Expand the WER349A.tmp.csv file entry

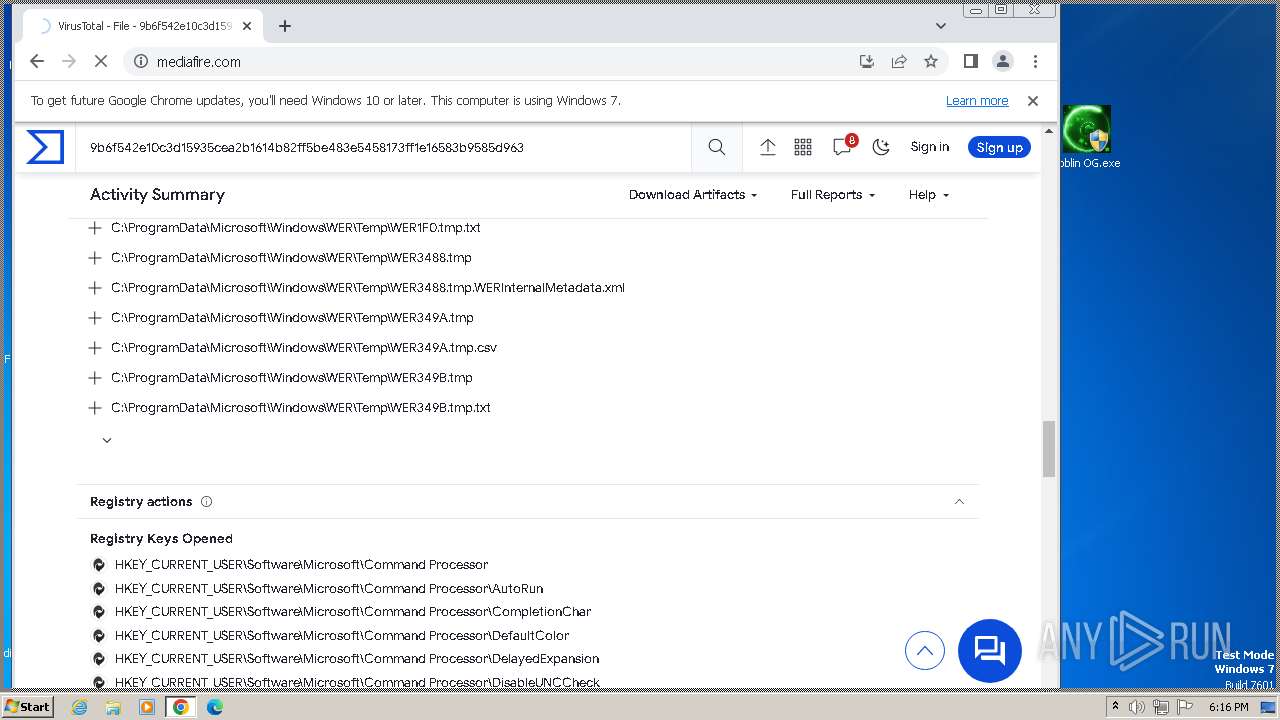(95, 348)
